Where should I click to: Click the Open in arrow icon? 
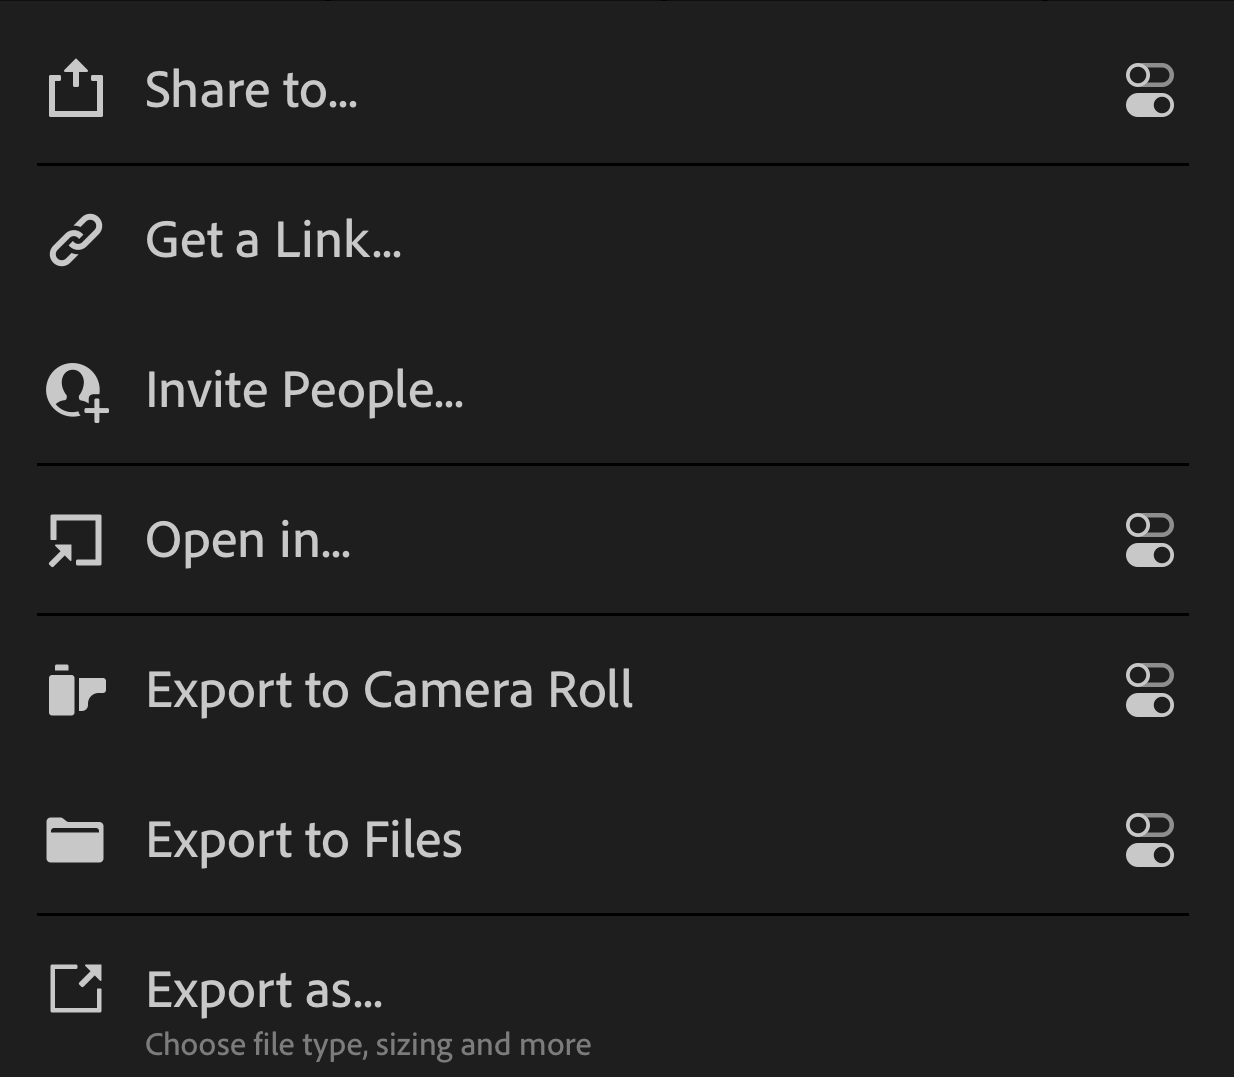point(75,540)
